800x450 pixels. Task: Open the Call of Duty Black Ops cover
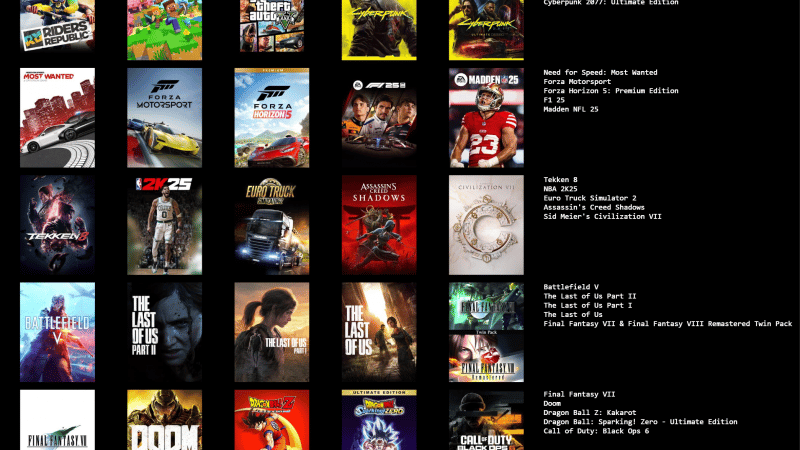(486, 420)
